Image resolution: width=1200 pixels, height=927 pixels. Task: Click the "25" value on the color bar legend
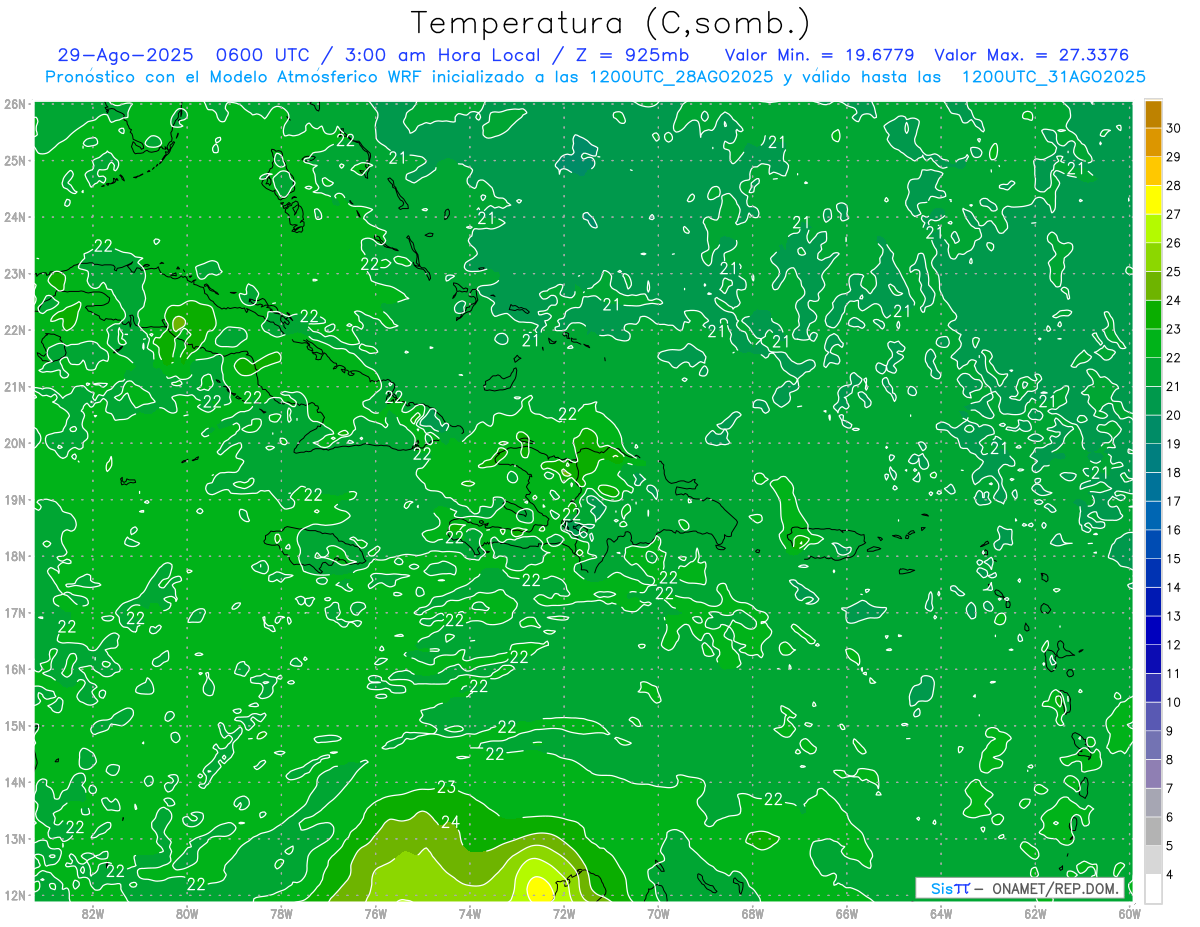[x=1174, y=272]
